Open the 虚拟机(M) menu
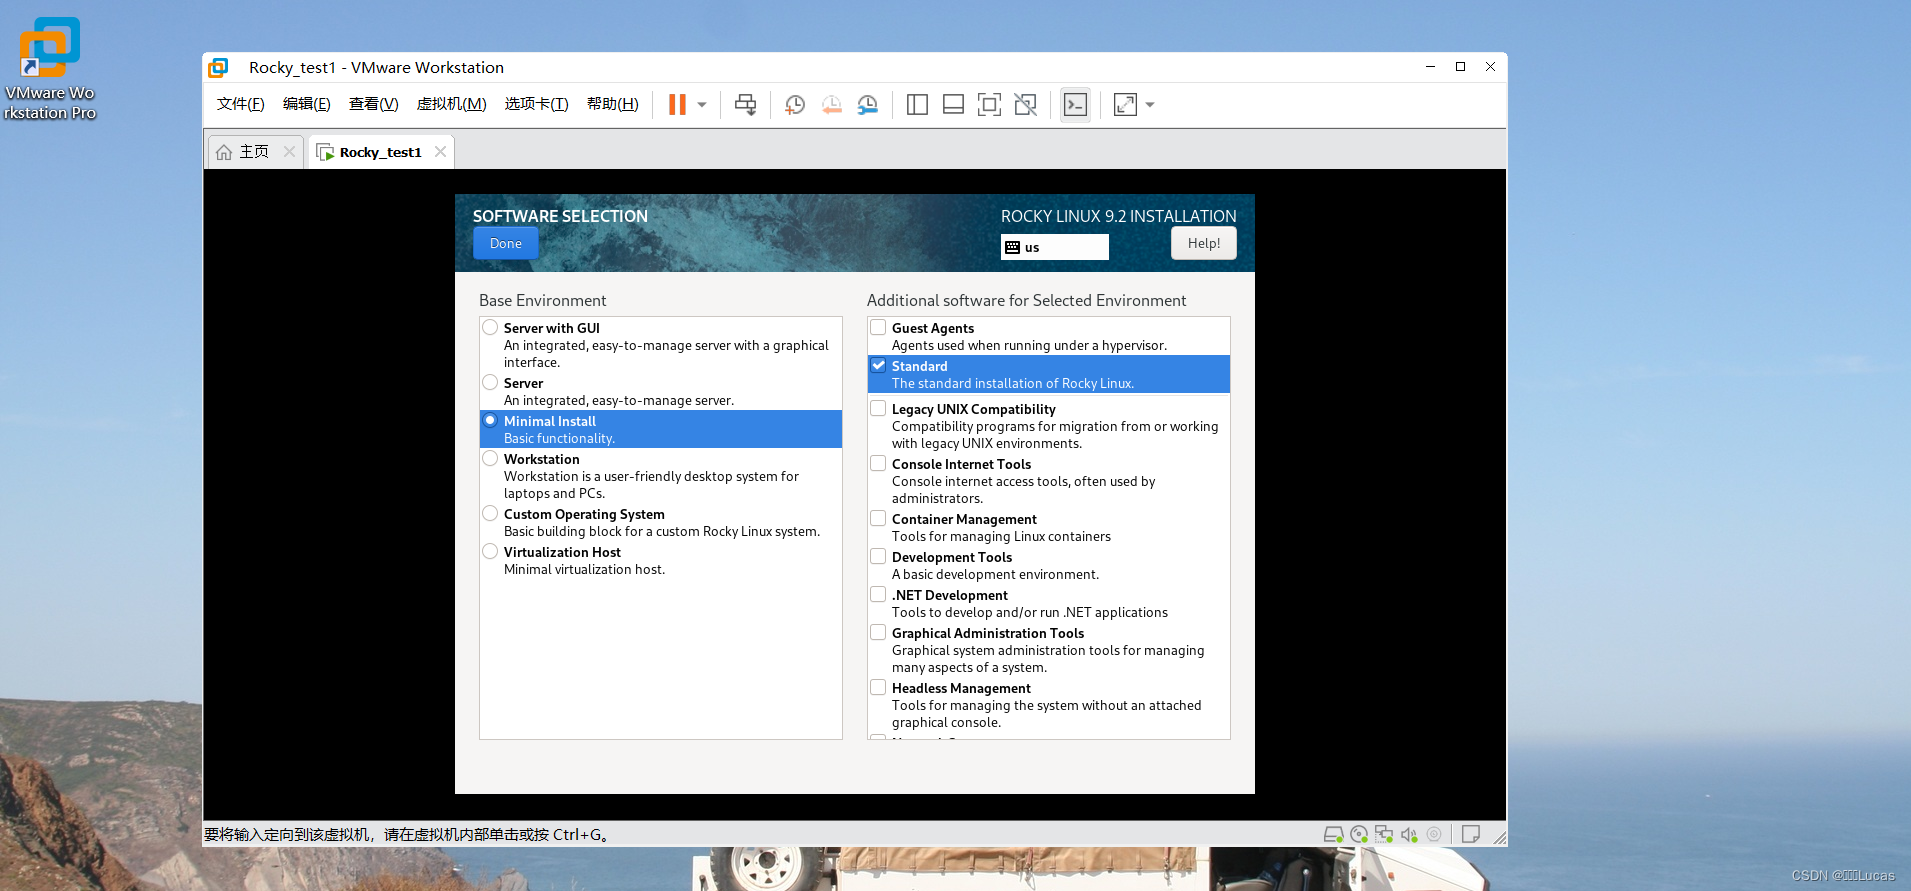 (x=451, y=104)
